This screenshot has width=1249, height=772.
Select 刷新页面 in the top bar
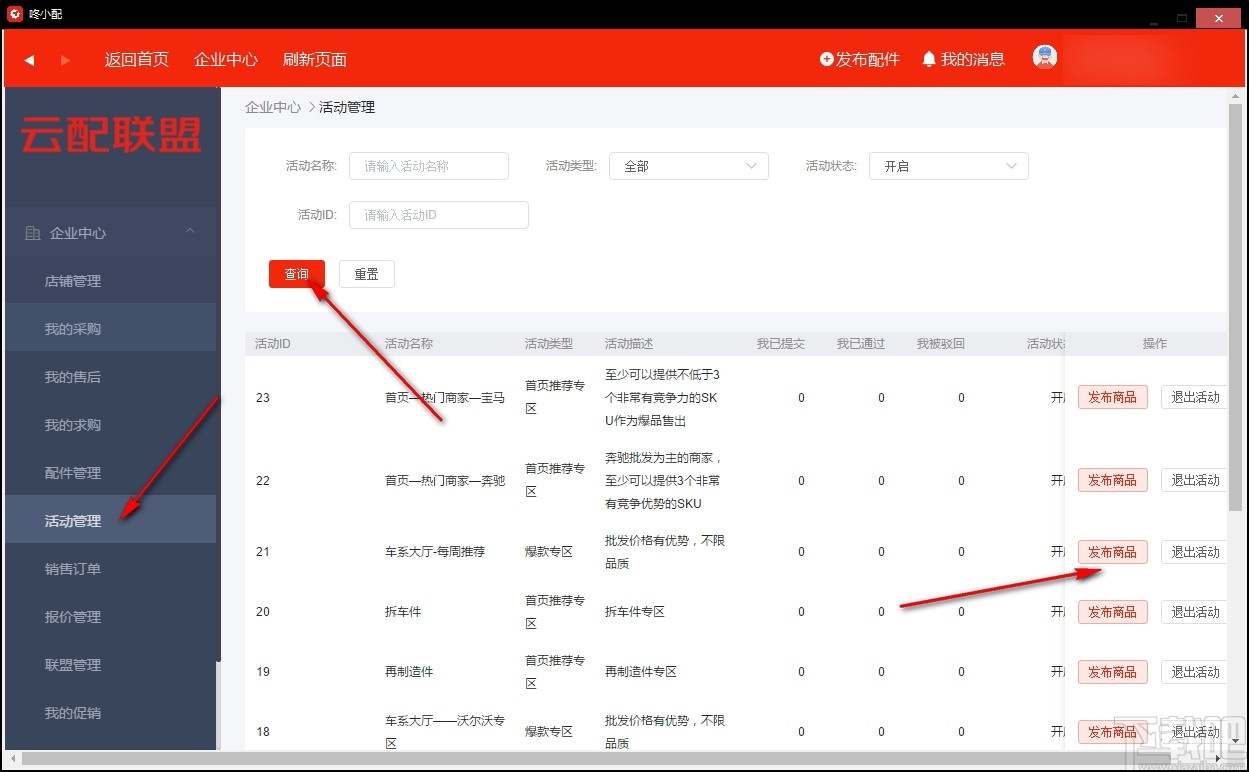(314, 59)
